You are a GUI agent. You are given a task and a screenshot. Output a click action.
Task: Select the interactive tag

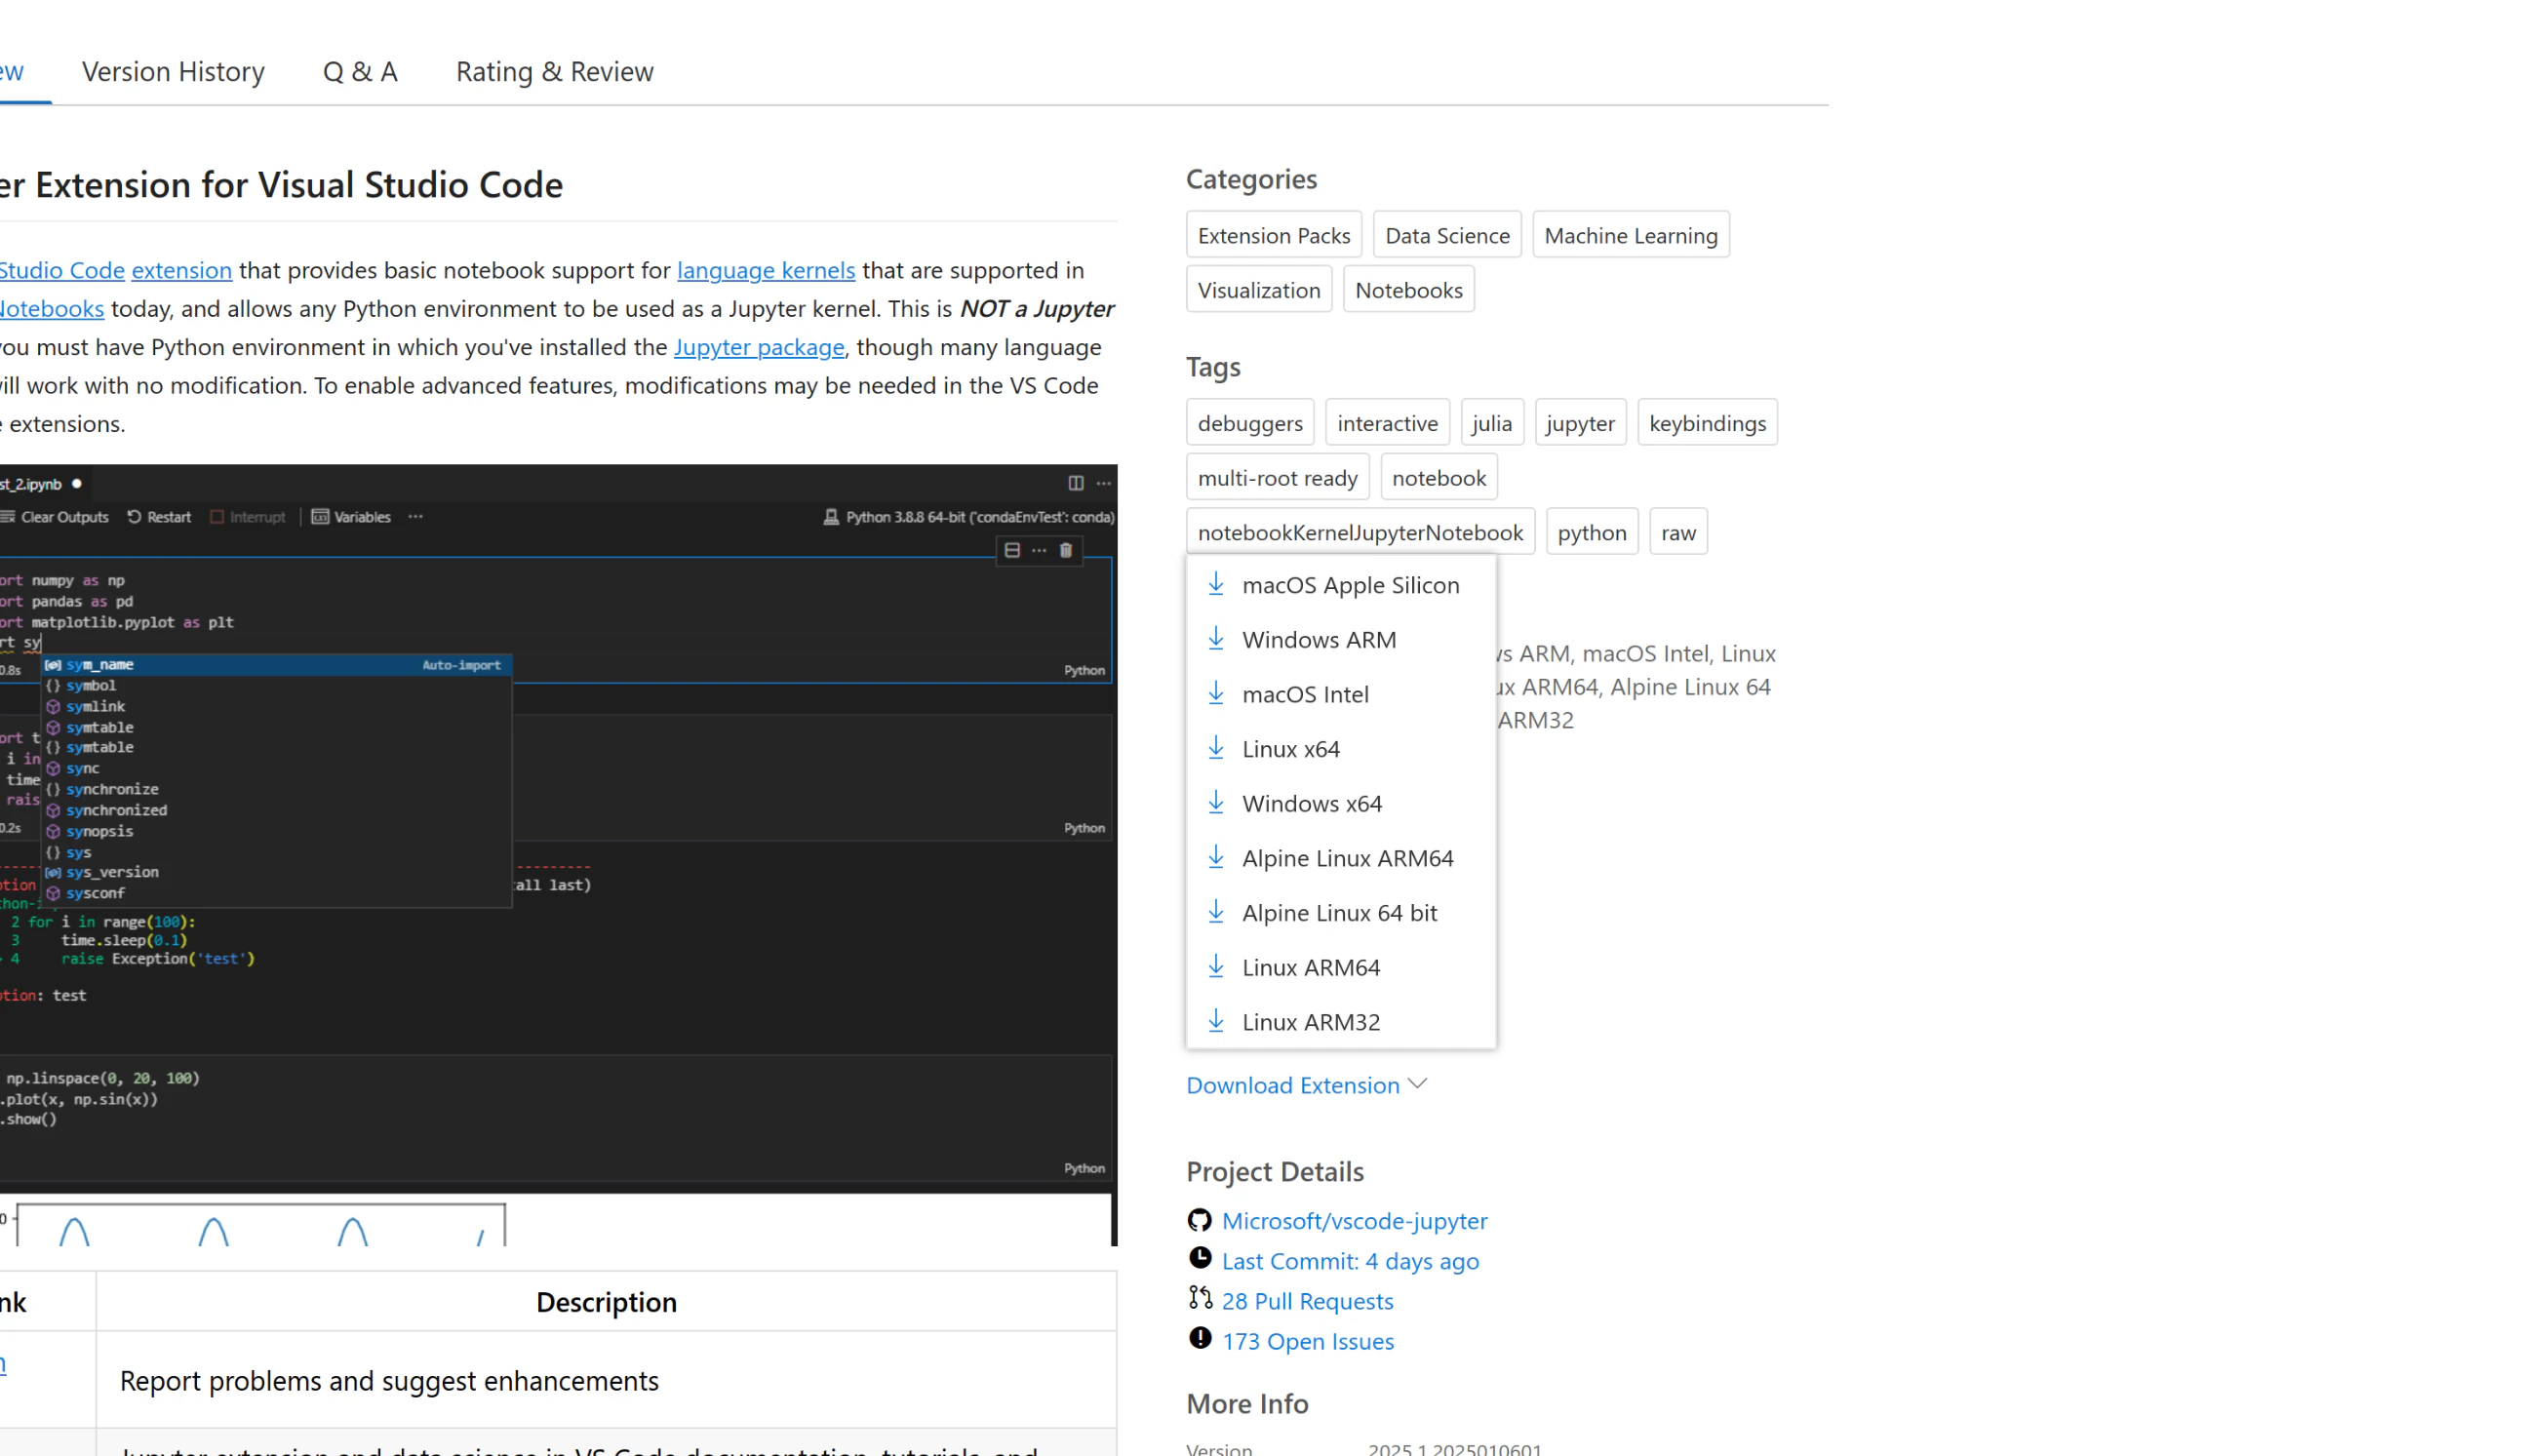coord(1386,423)
